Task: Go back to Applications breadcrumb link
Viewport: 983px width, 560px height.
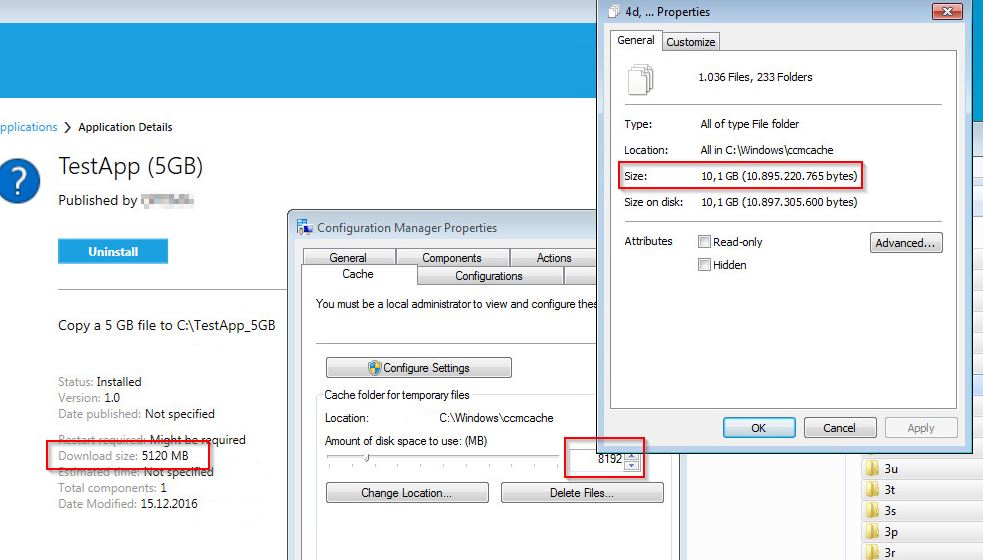Action: pyautogui.click(x=28, y=127)
